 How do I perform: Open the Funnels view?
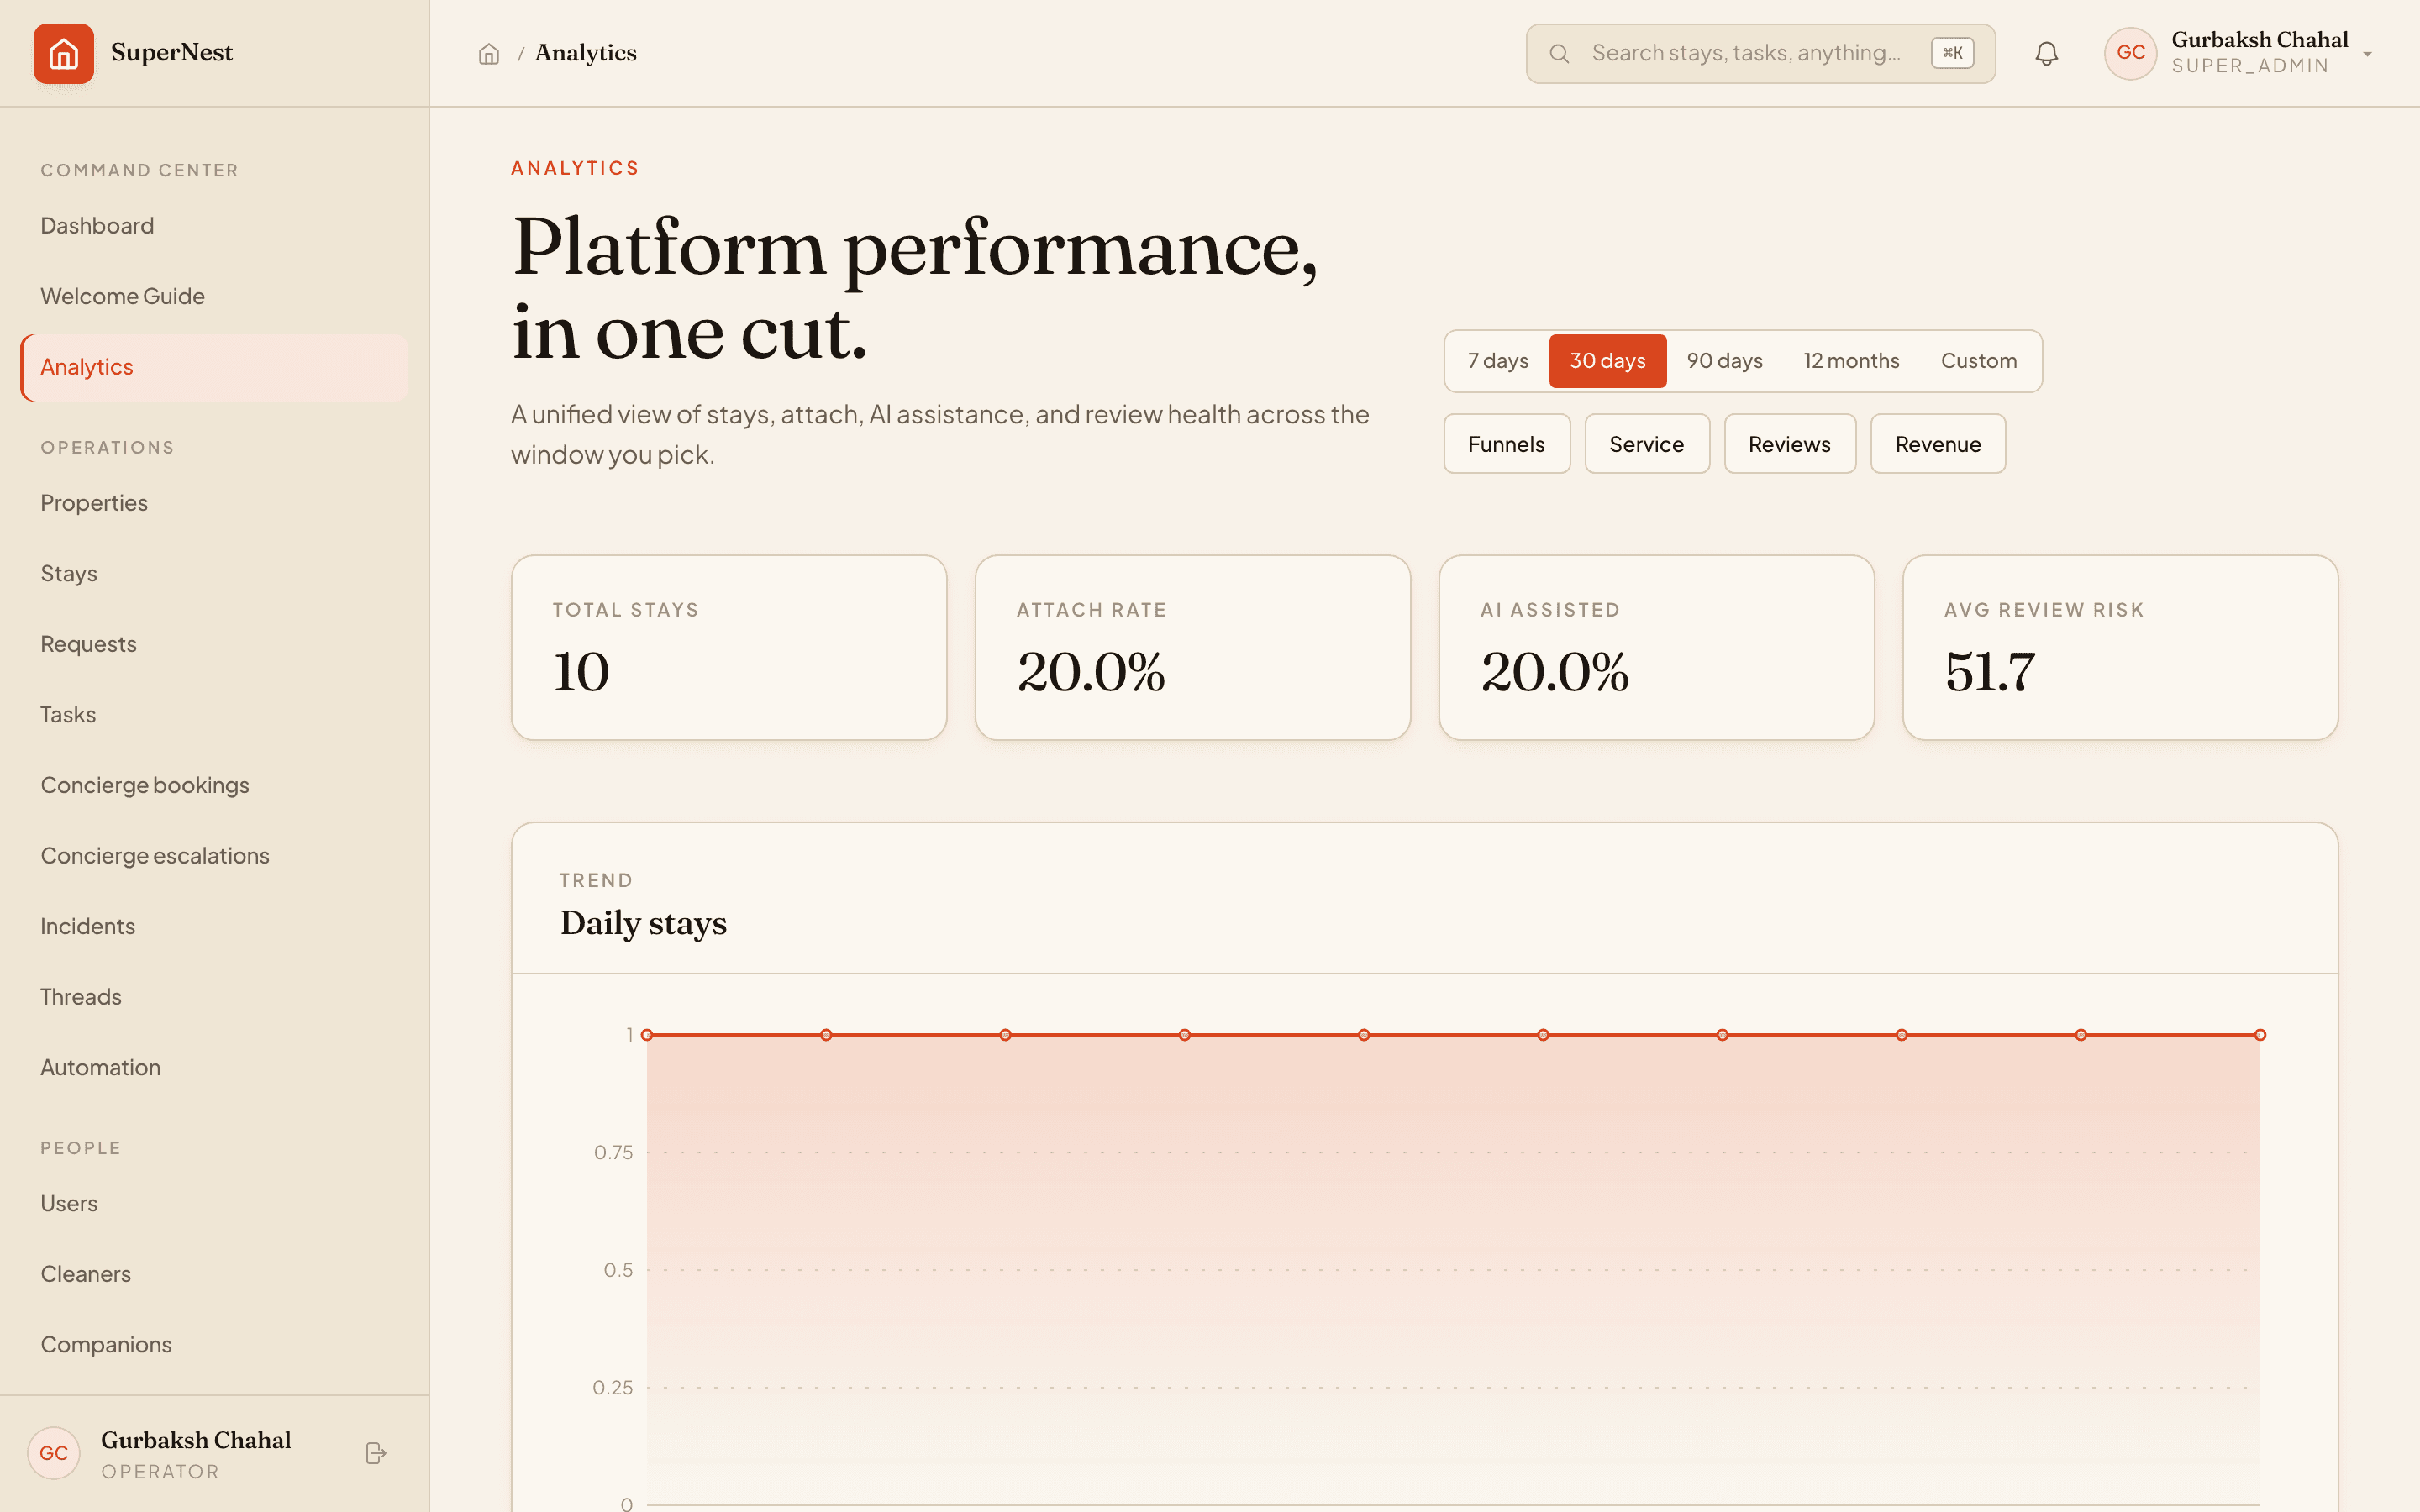[x=1506, y=444]
